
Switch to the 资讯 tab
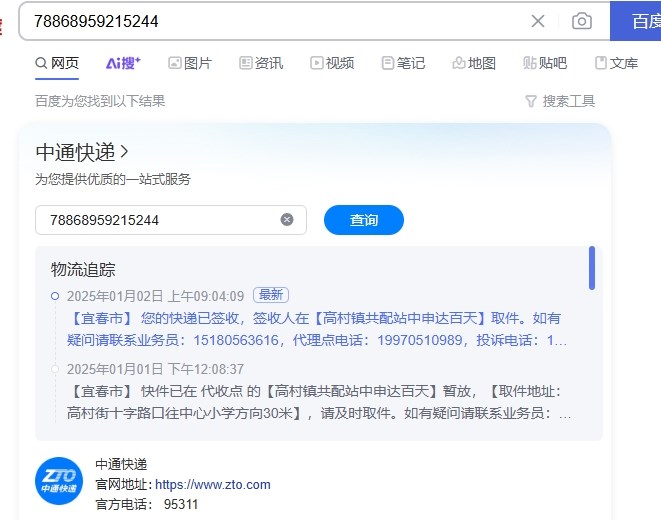click(261, 63)
